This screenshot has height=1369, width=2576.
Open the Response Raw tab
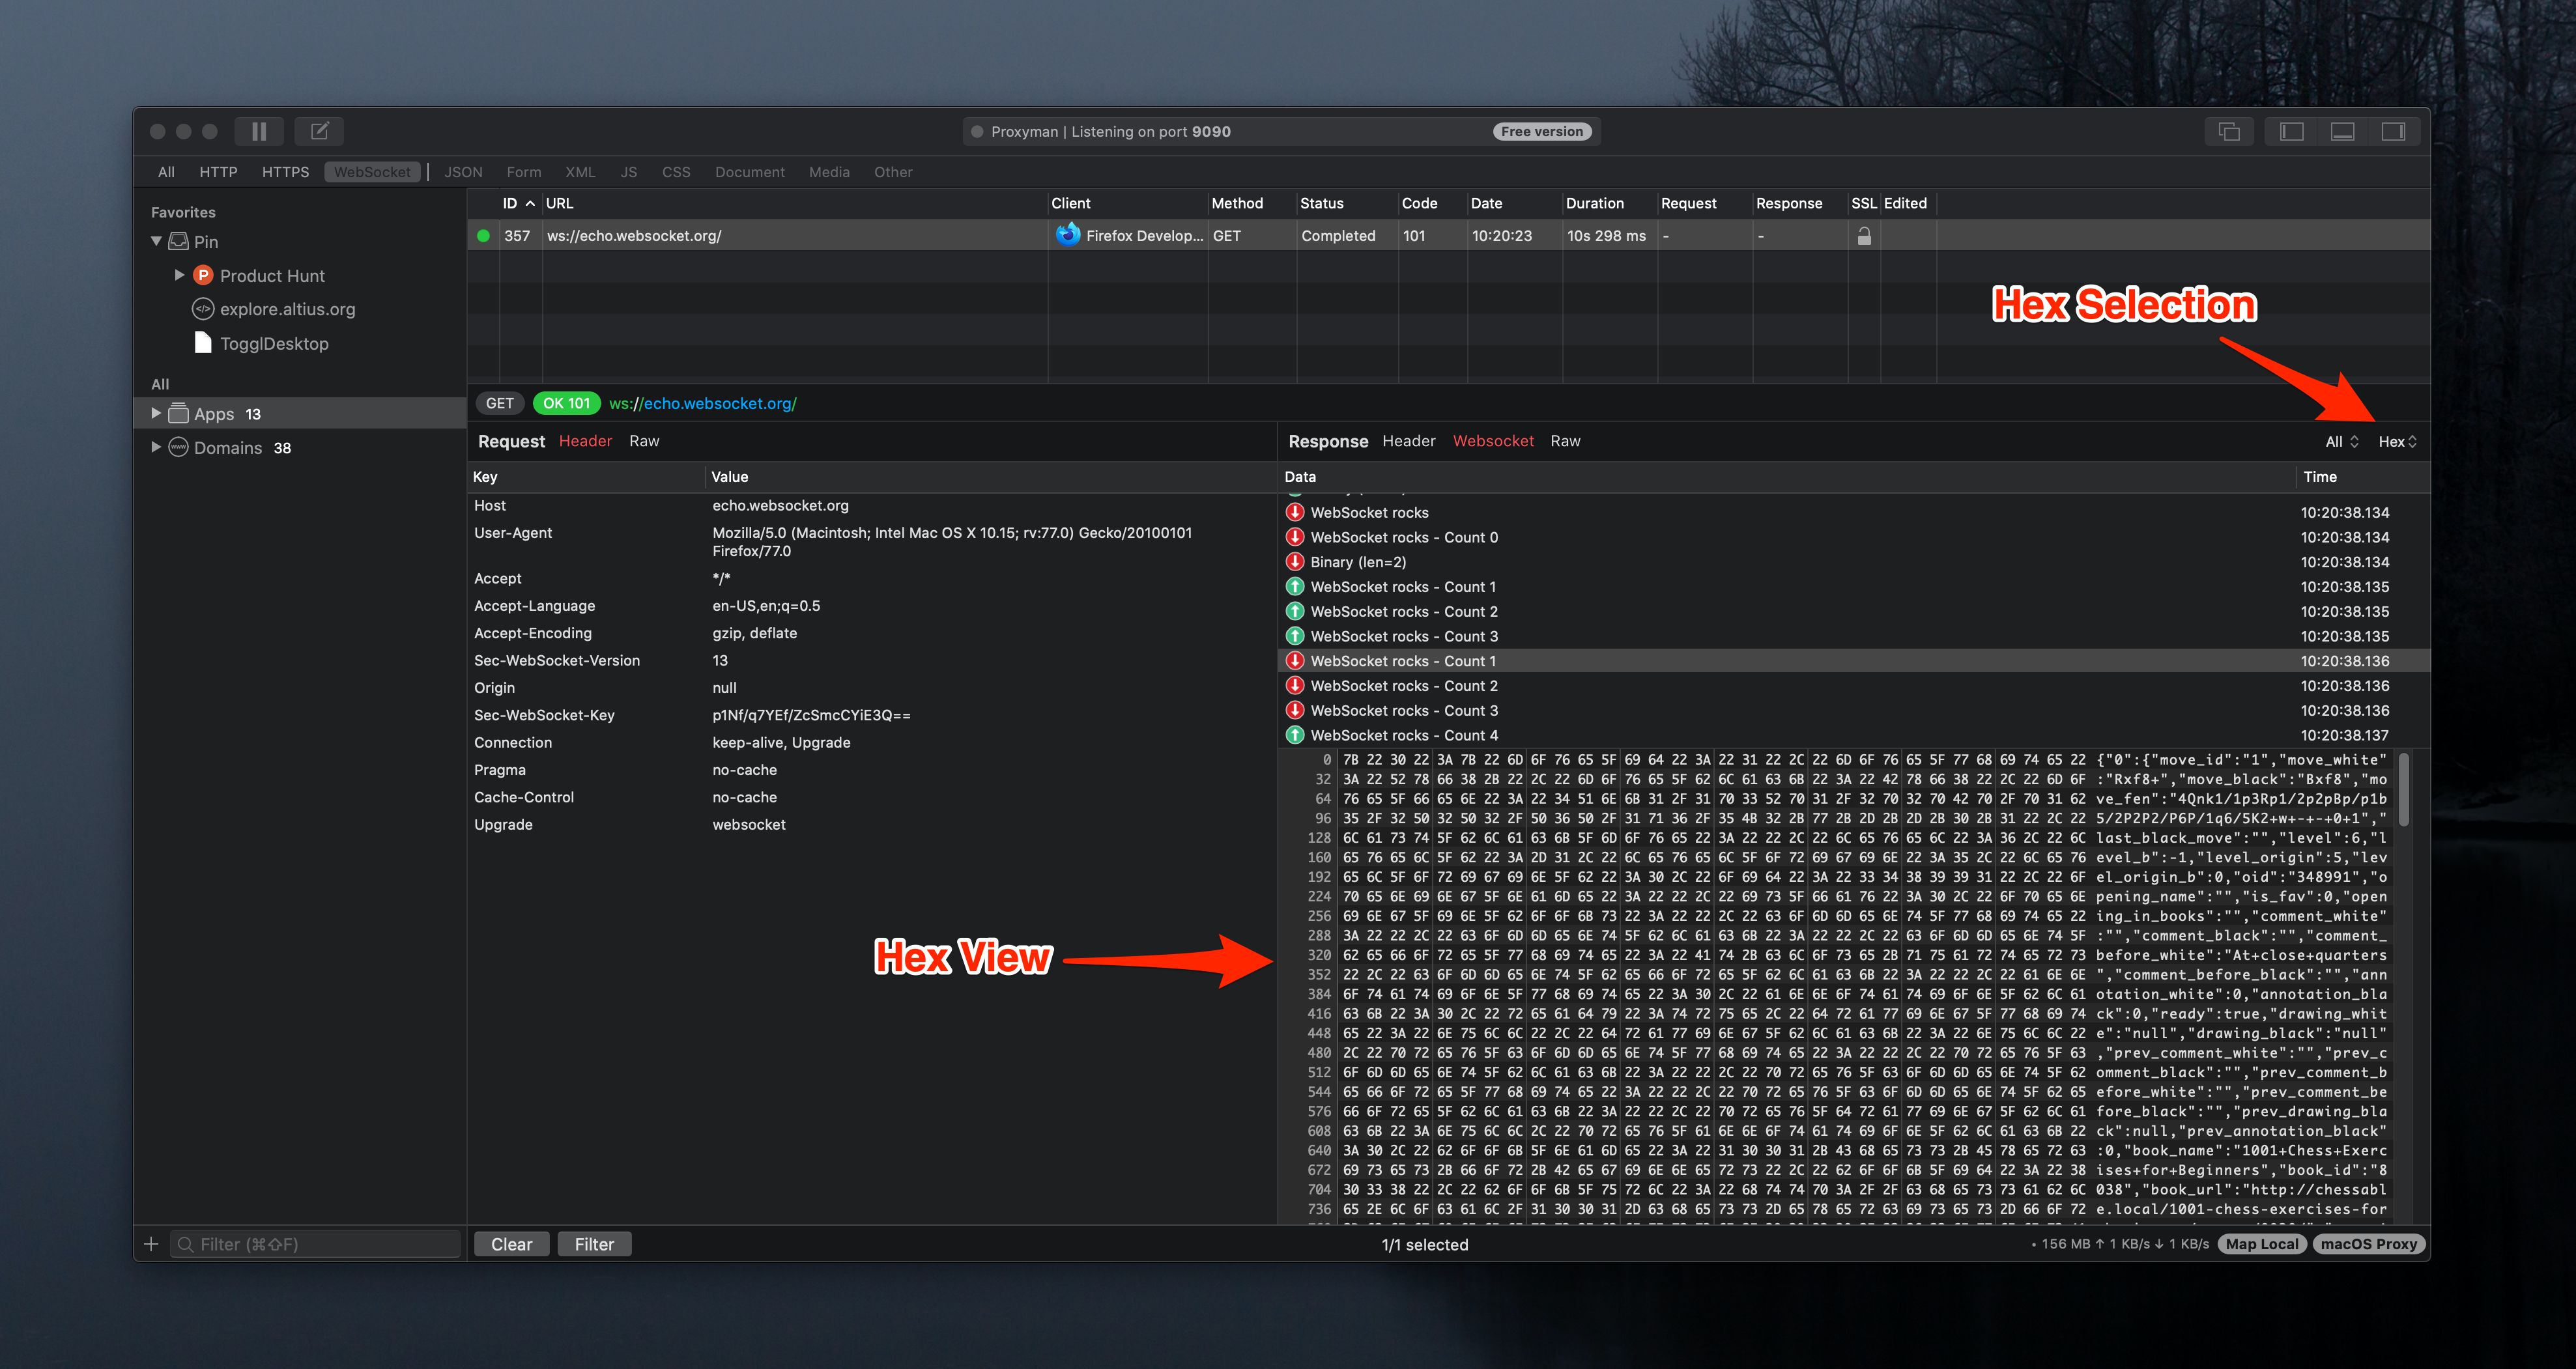click(1565, 441)
